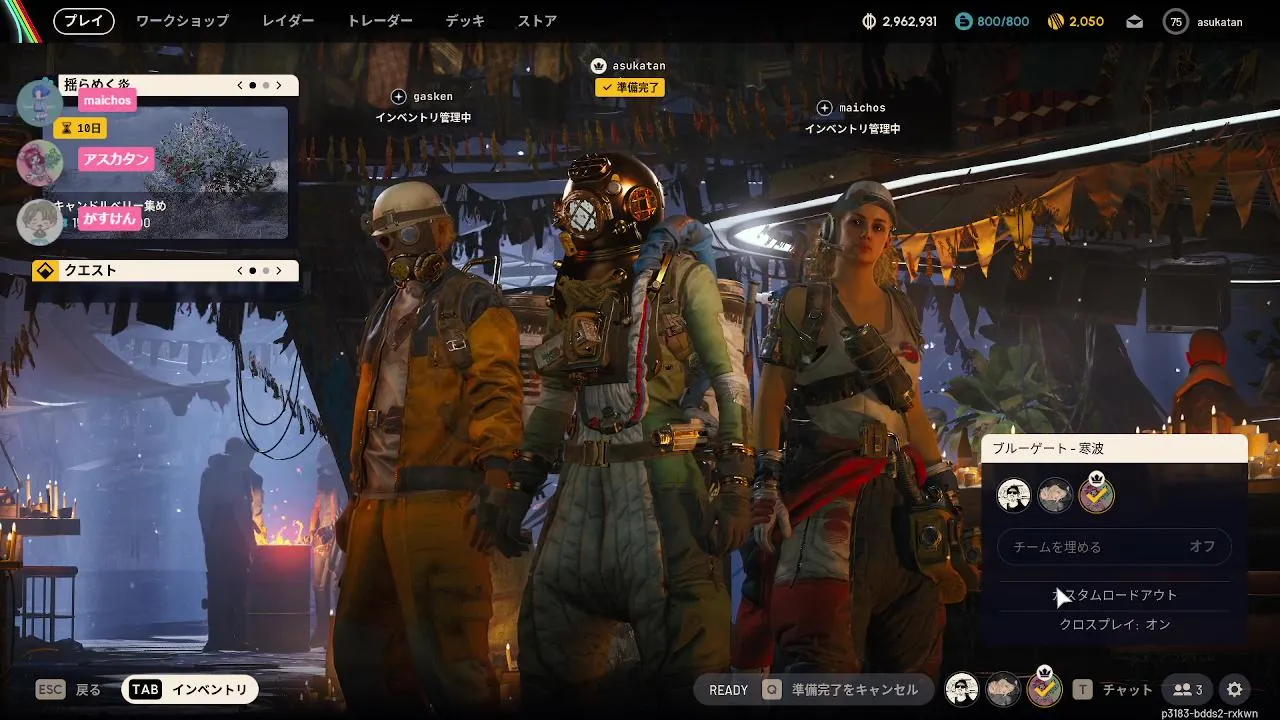This screenshot has height=720, width=1280.
Task: Cancel ready with 準備完了をキャンセル
Action: pyautogui.click(x=854, y=690)
